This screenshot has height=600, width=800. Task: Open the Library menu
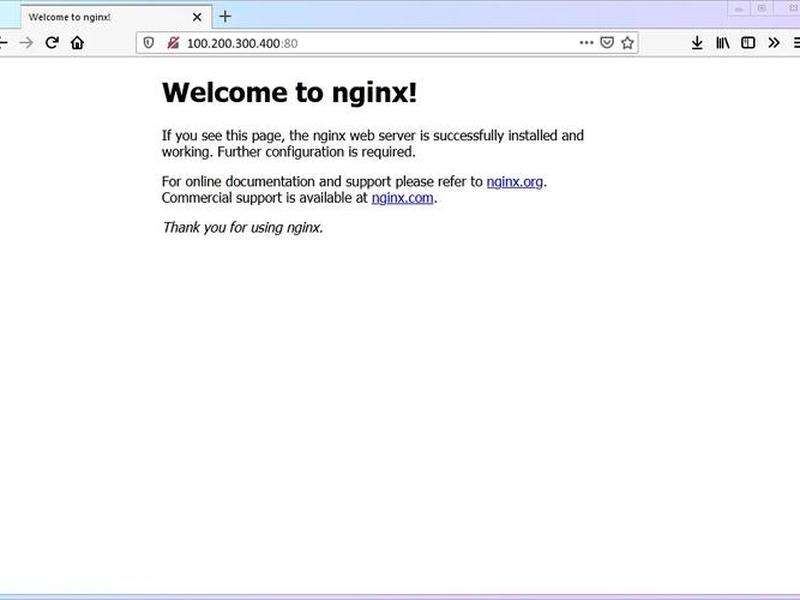[x=722, y=43]
